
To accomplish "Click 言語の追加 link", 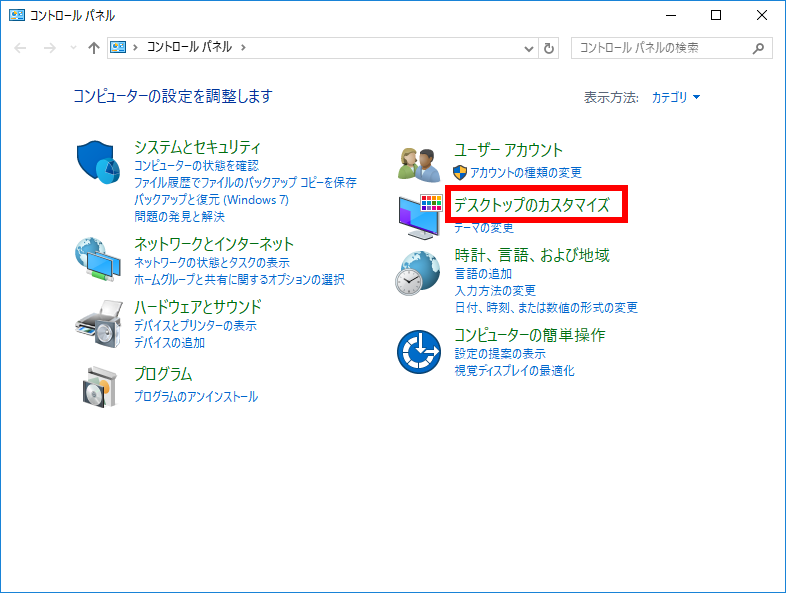I will click(483, 274).
